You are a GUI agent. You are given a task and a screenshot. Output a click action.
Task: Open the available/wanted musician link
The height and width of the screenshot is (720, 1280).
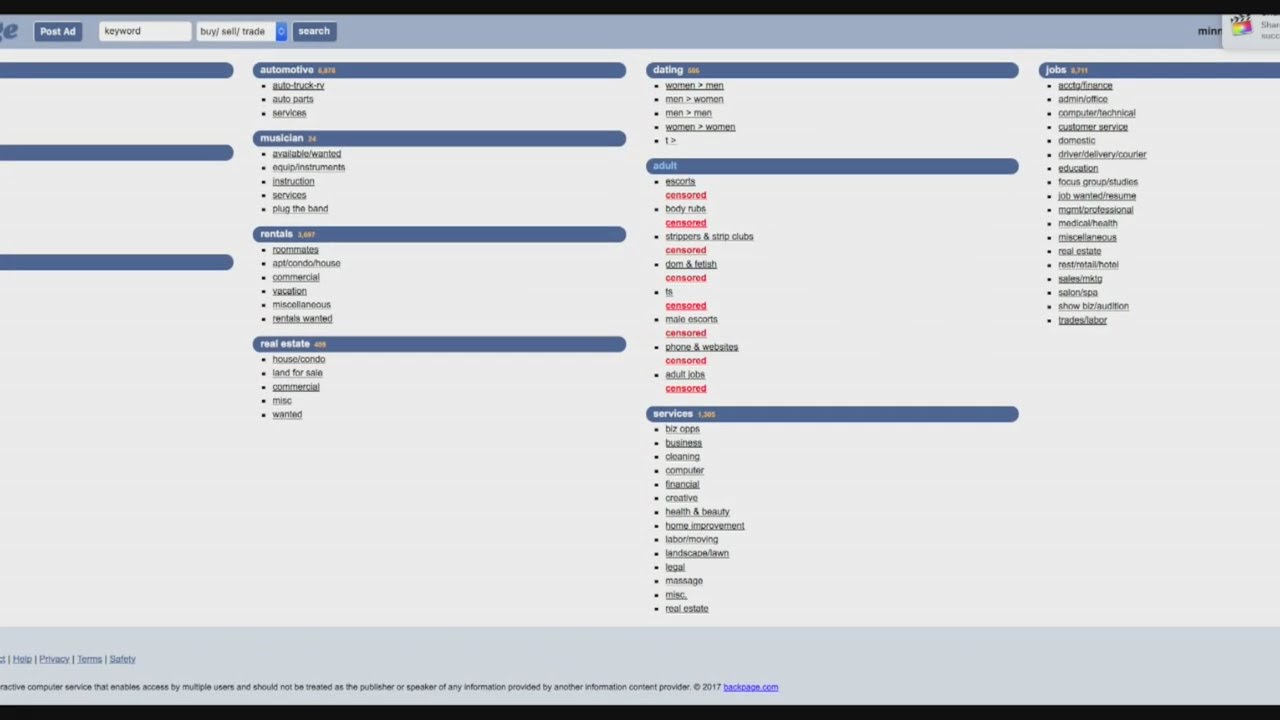point(306,154)
